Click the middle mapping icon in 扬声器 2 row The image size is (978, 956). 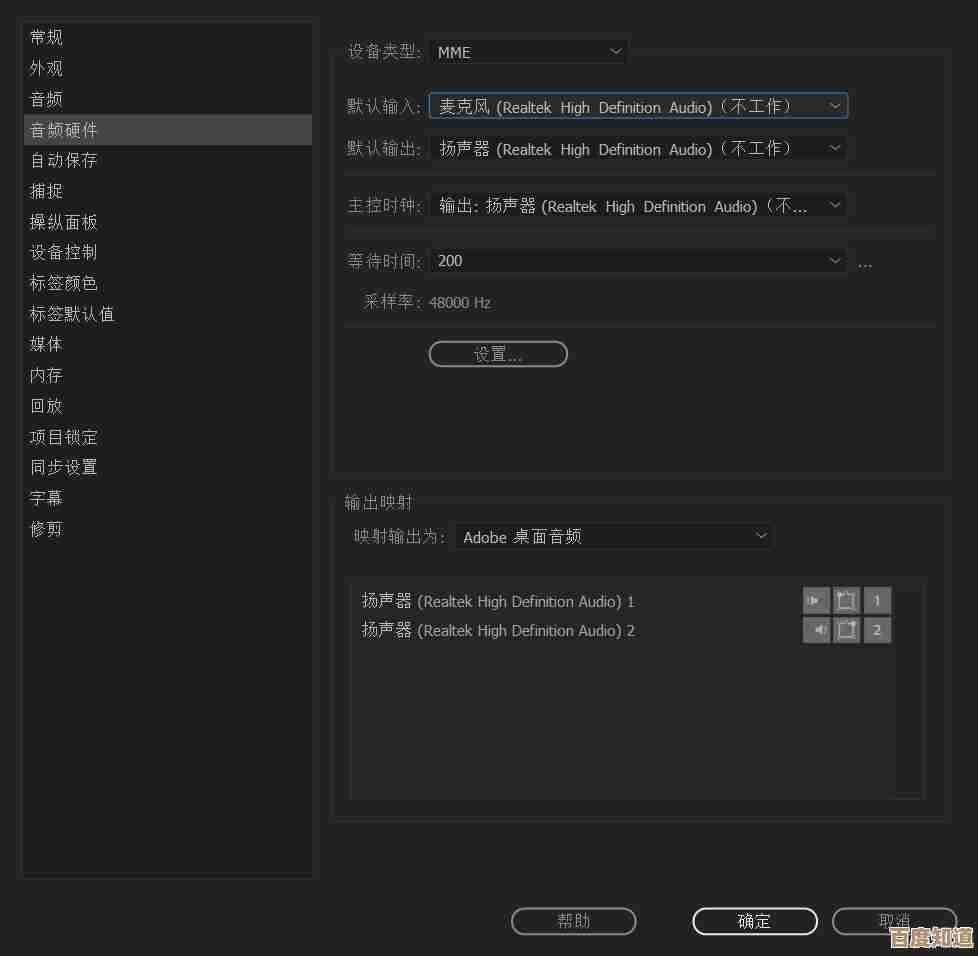coord(846,630)
